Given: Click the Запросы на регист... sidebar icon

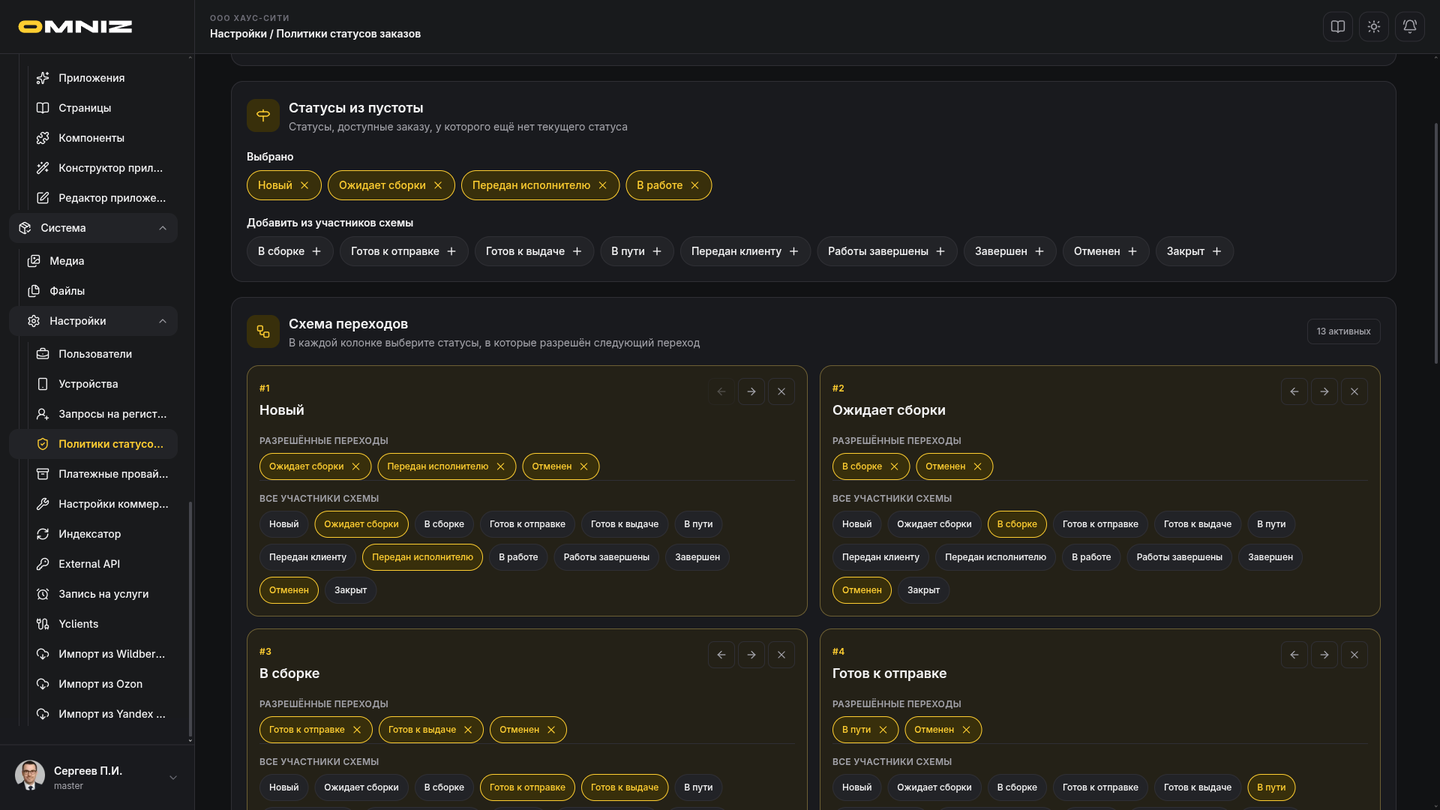Looking at the screenshot, I should (x=43, y=414).
